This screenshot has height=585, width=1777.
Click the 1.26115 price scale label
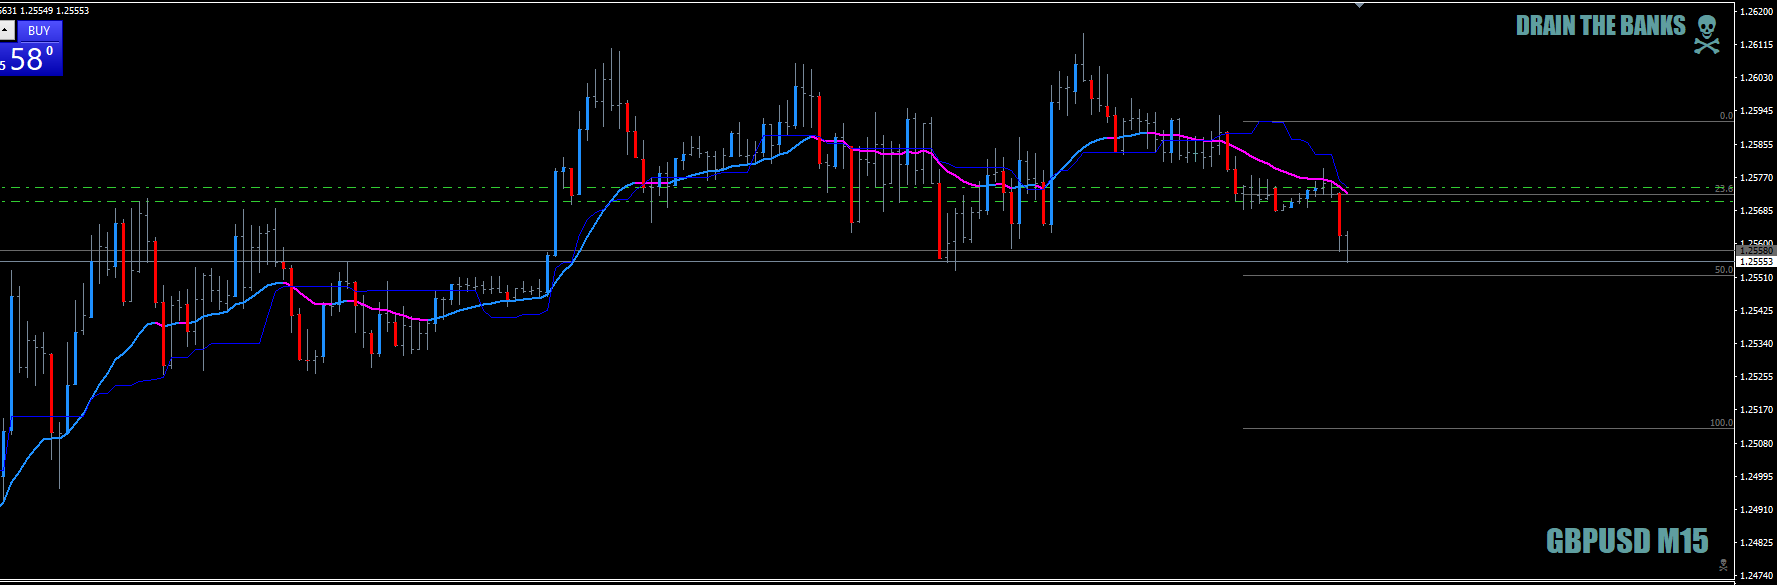coord(1757,45)
